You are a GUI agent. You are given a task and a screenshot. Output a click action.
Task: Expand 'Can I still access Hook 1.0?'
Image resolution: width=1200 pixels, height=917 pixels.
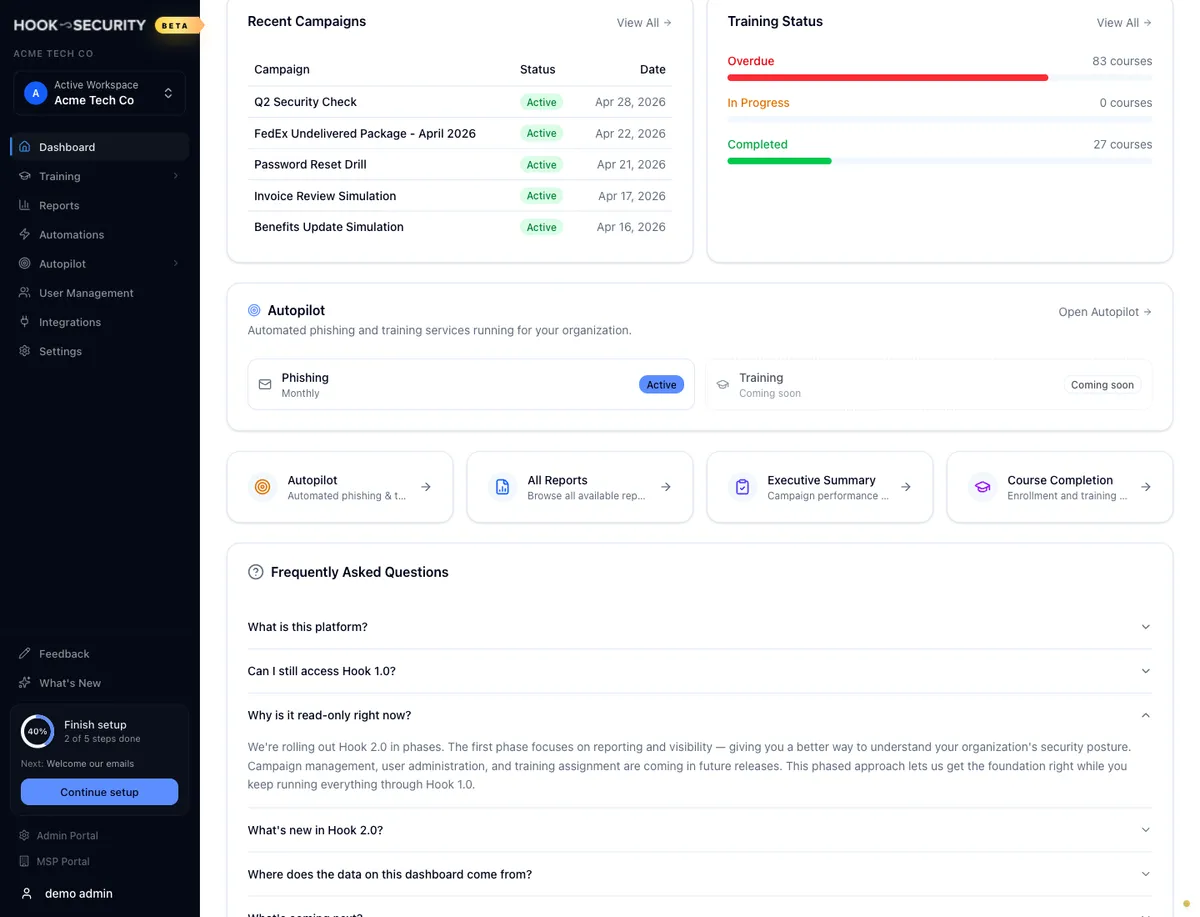(700, 671)
